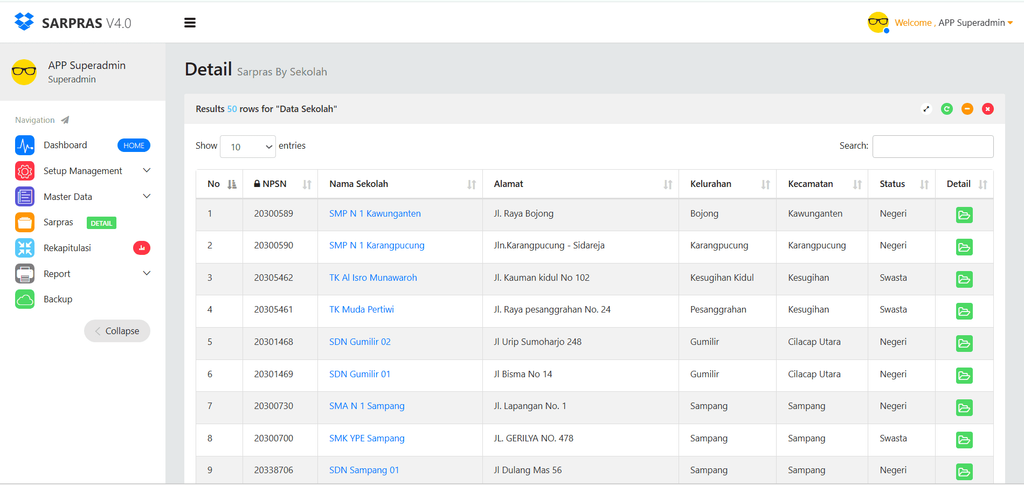Expand the Report menu chevron
This screenshot has width=1024, height=485.
coord(146,273)
